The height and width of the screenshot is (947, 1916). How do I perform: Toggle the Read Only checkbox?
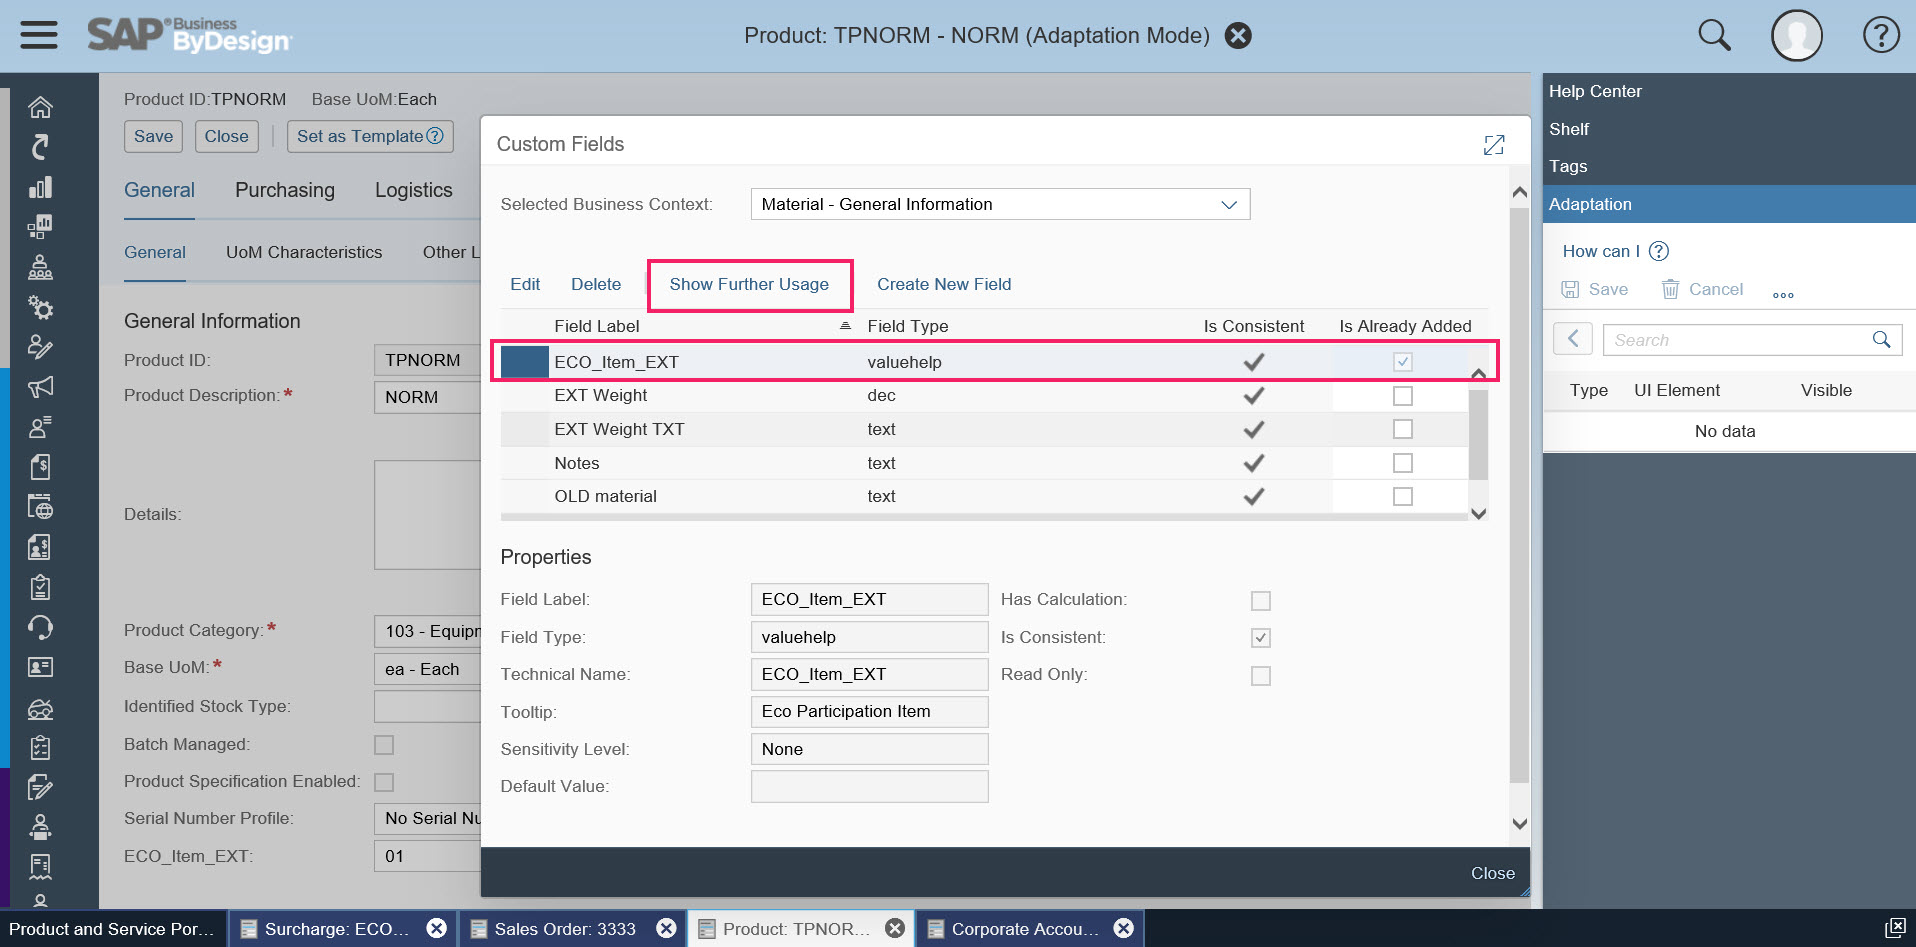pyautogui.click(x=1261, y=676)
